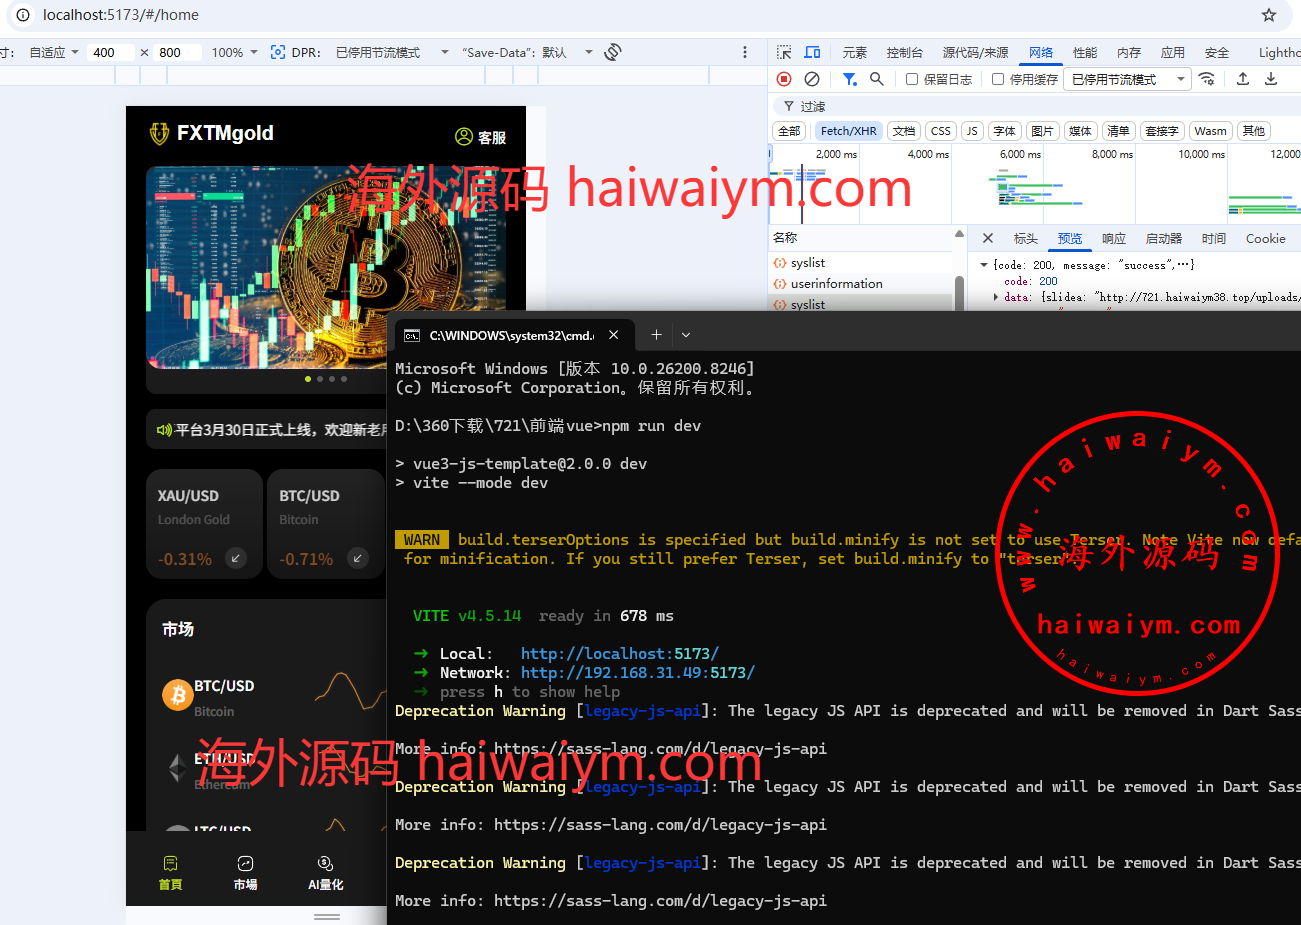Toggle the device toolbar icon in DevTools

click(812, 52)
